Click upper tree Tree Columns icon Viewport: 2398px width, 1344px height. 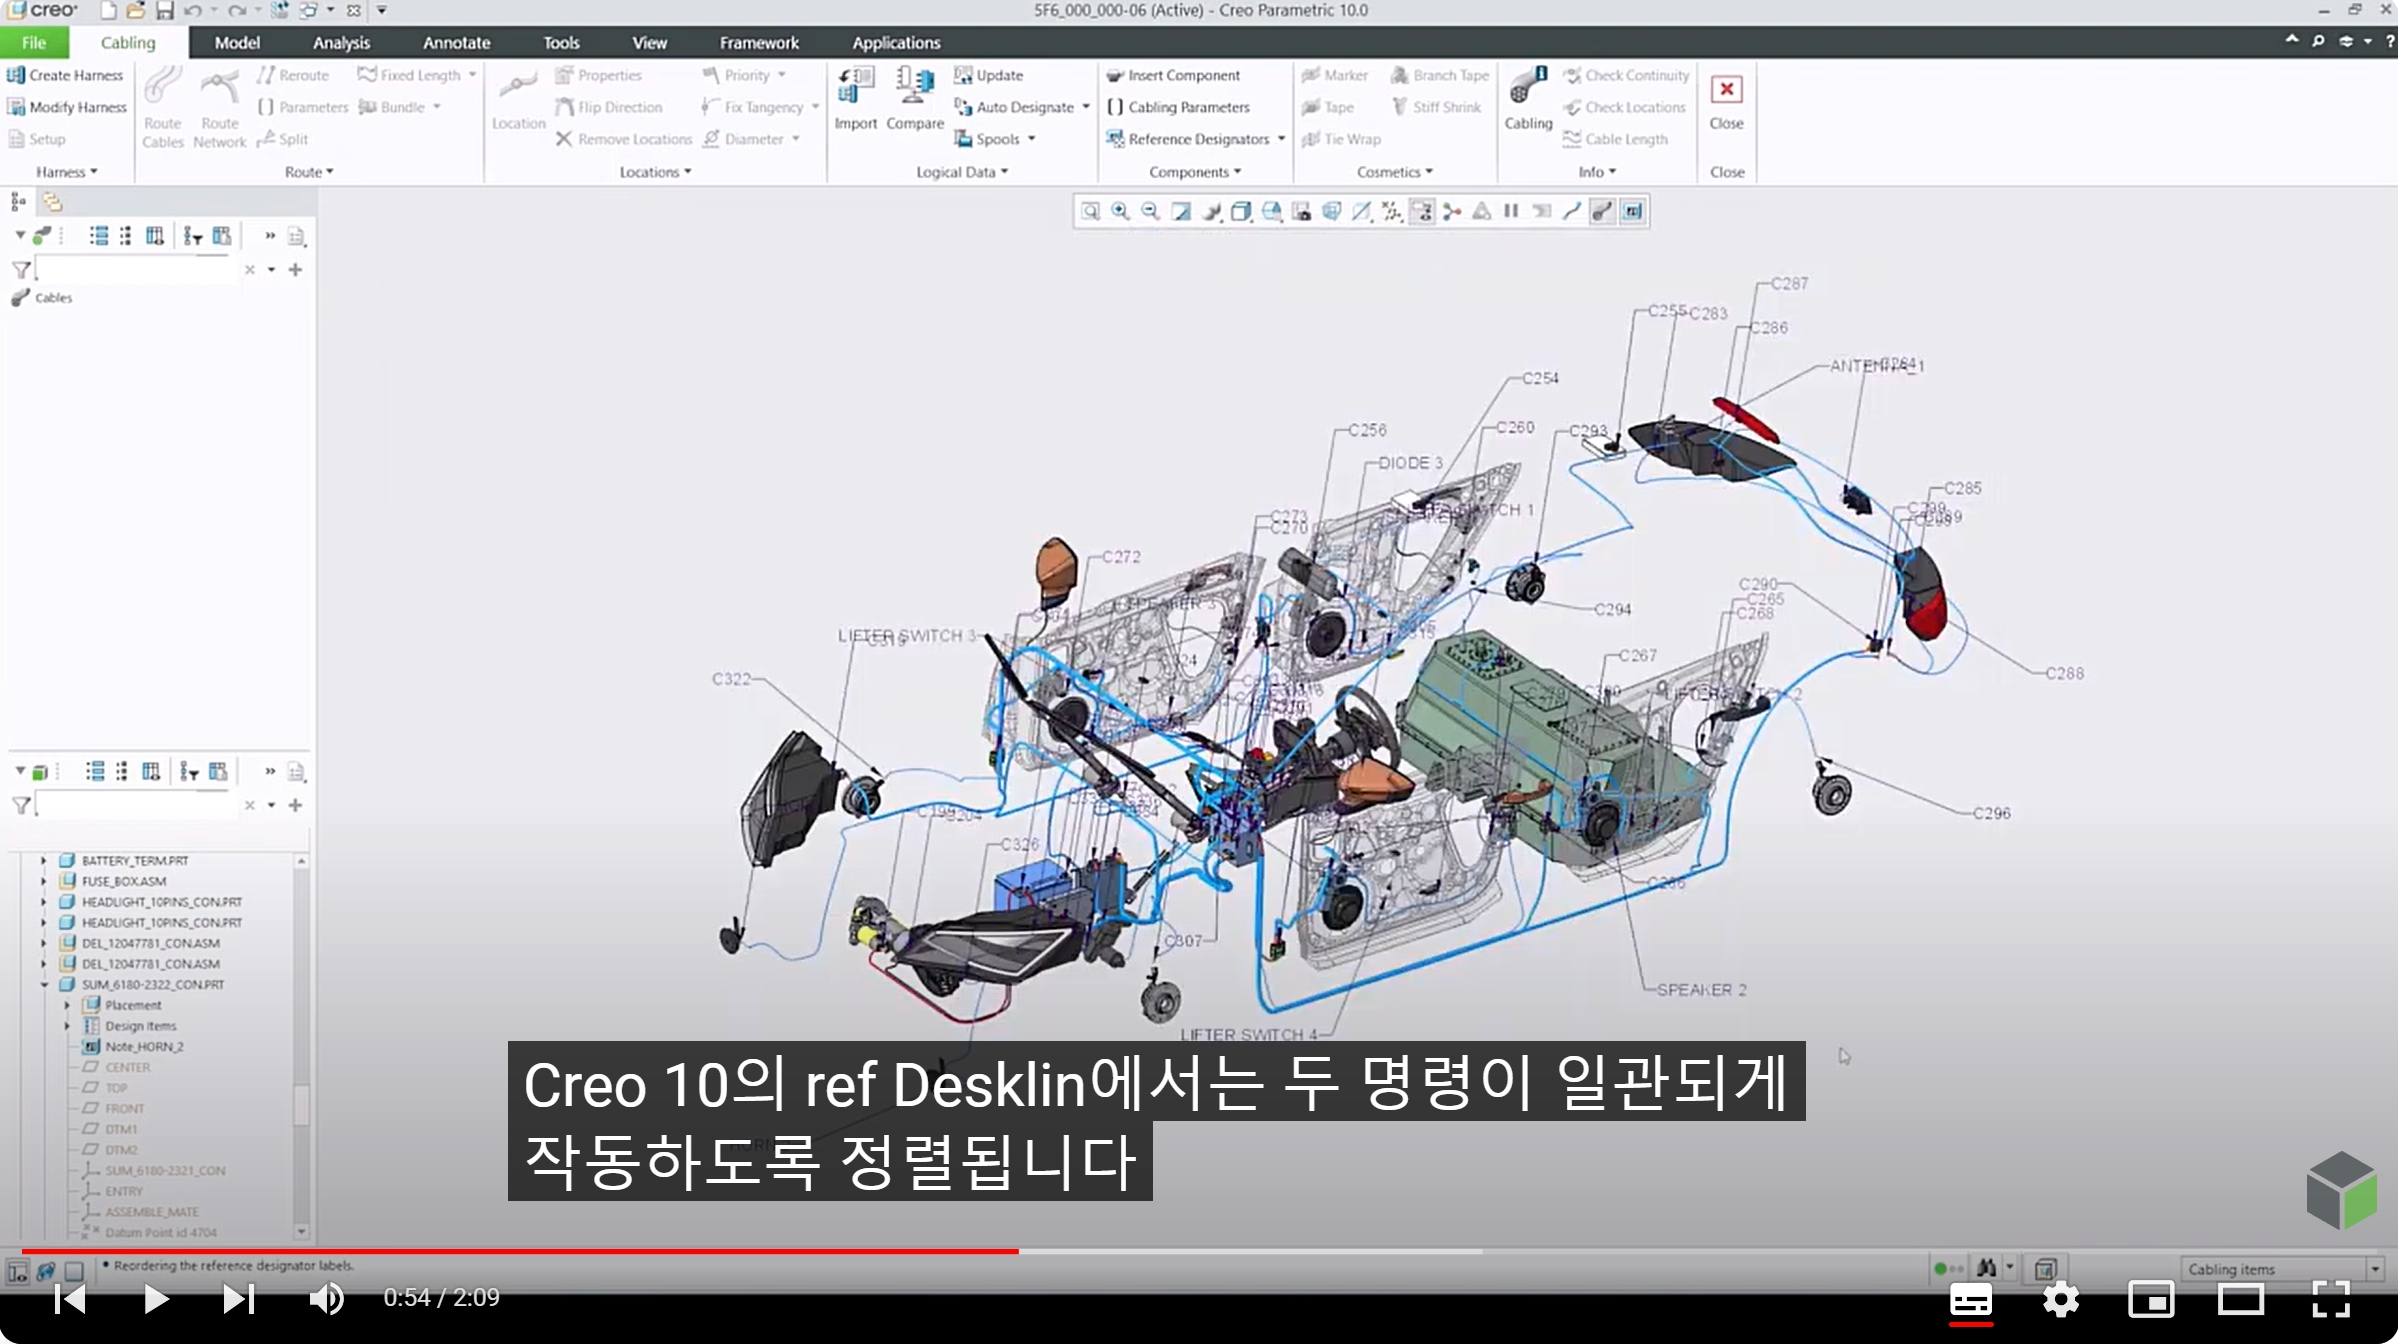point(154,236)
